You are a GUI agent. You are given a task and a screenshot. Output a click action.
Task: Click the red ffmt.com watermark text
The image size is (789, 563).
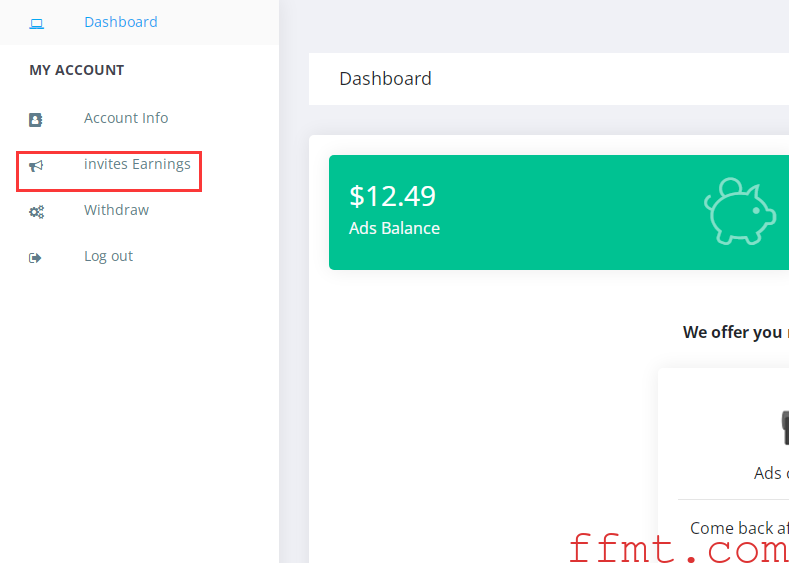(x=679, y=548)
